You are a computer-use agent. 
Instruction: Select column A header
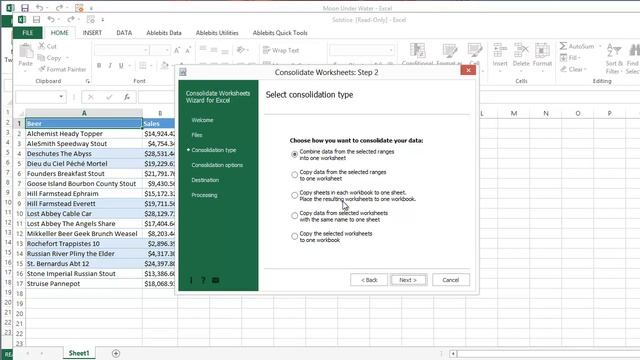point(84,113)
